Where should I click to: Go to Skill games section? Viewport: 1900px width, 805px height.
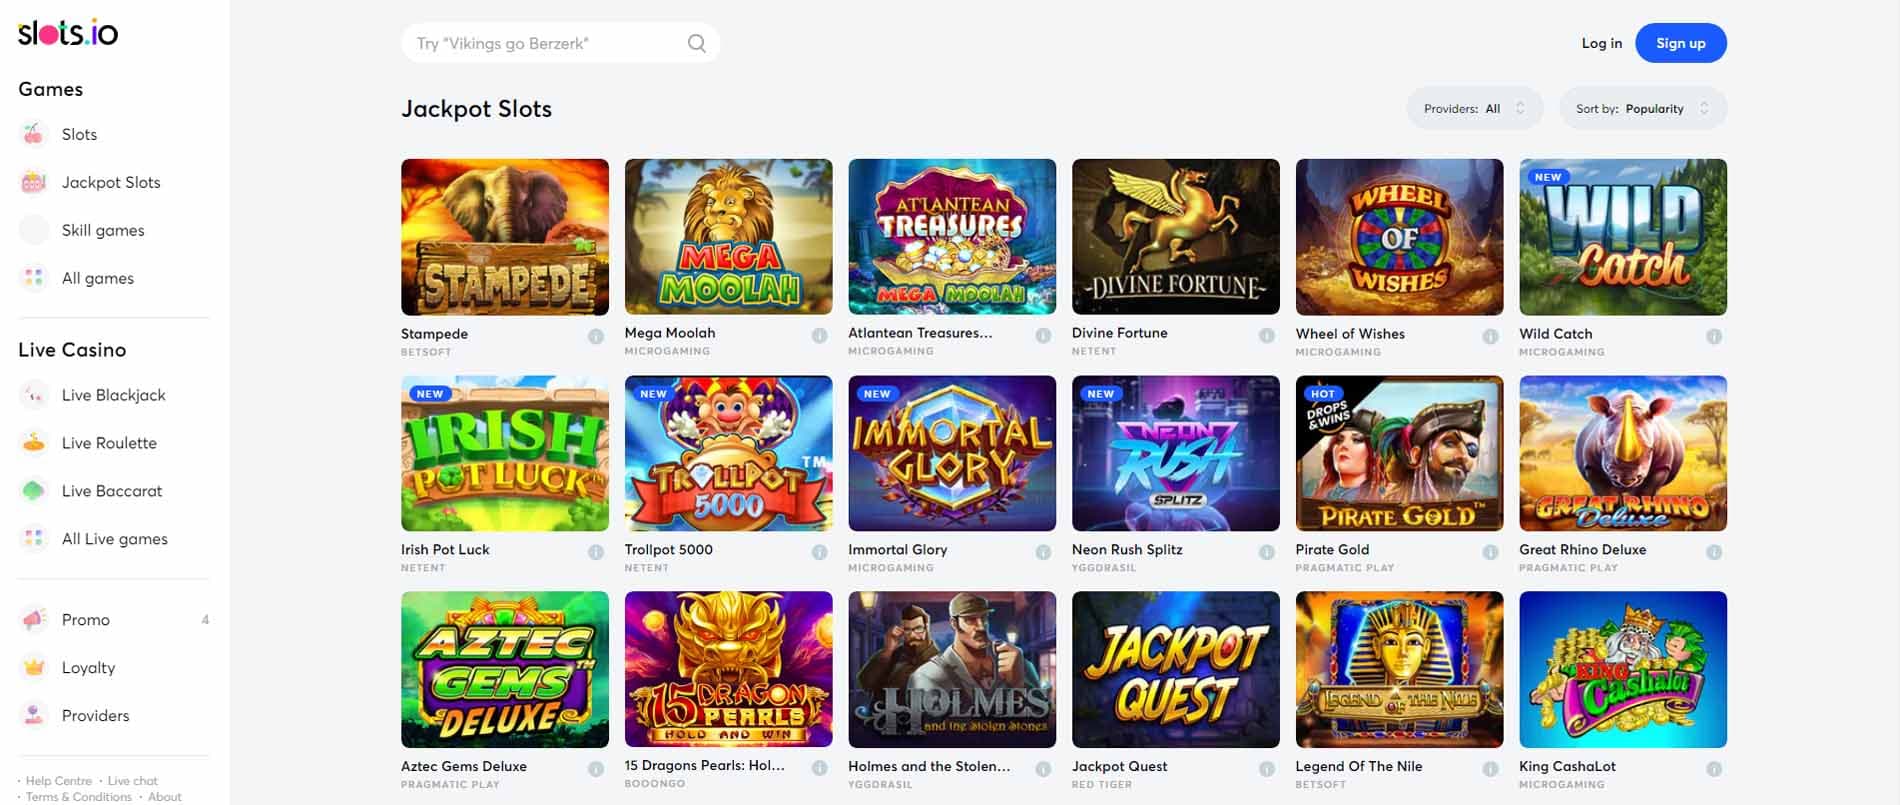102,230
